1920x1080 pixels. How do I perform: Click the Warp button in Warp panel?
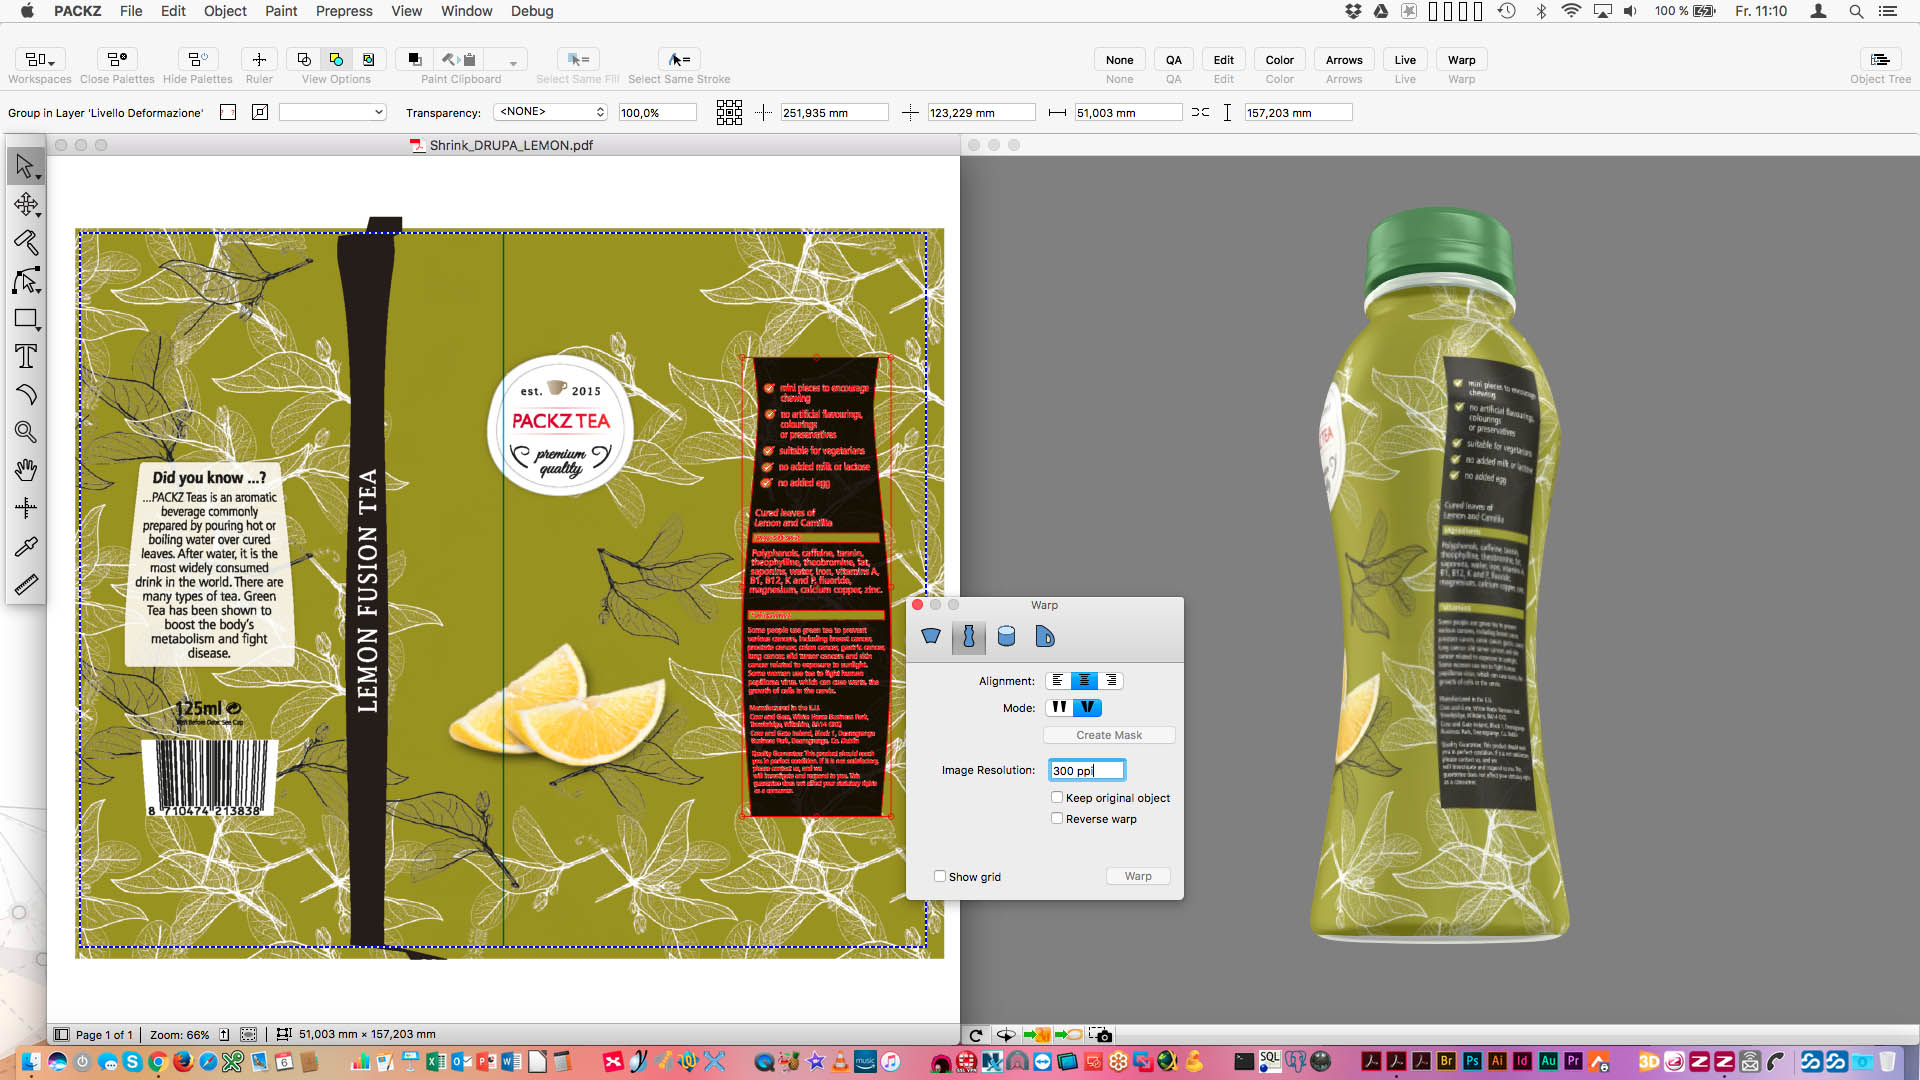1138,876
